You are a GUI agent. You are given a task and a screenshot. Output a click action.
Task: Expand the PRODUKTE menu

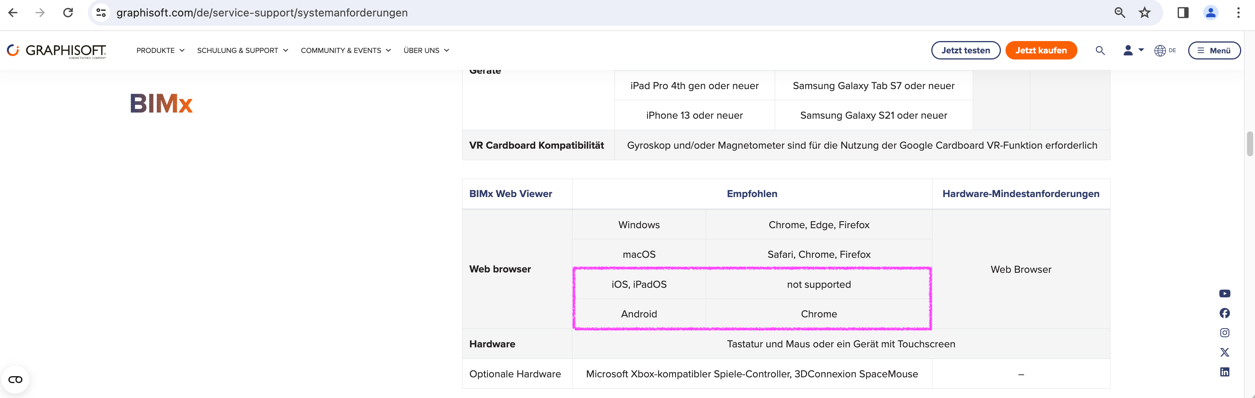(160, 50)
